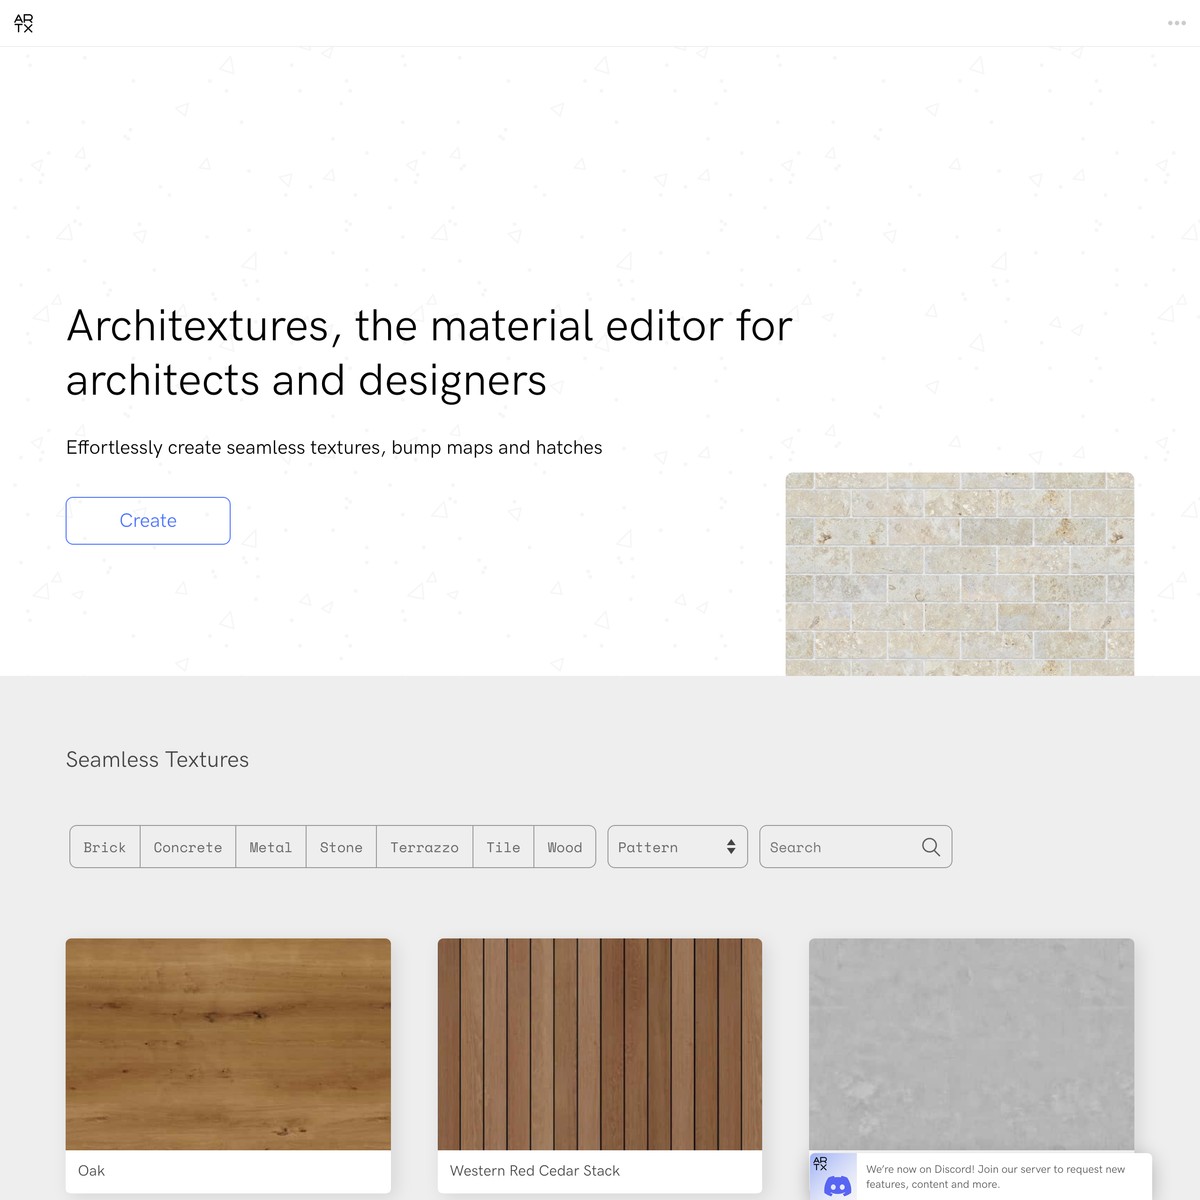Open the Oak wood texture
This screenshot has height=1200, width=1200.
coord(228,1043)
